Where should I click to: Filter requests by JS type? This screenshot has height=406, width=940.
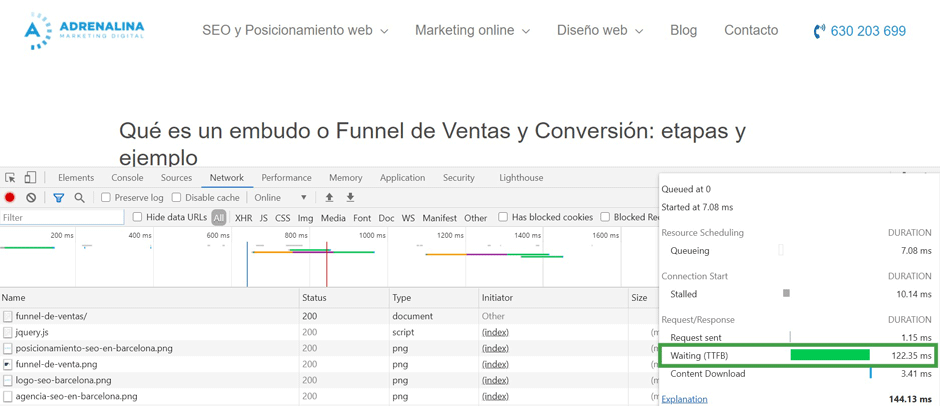[264, 218]
